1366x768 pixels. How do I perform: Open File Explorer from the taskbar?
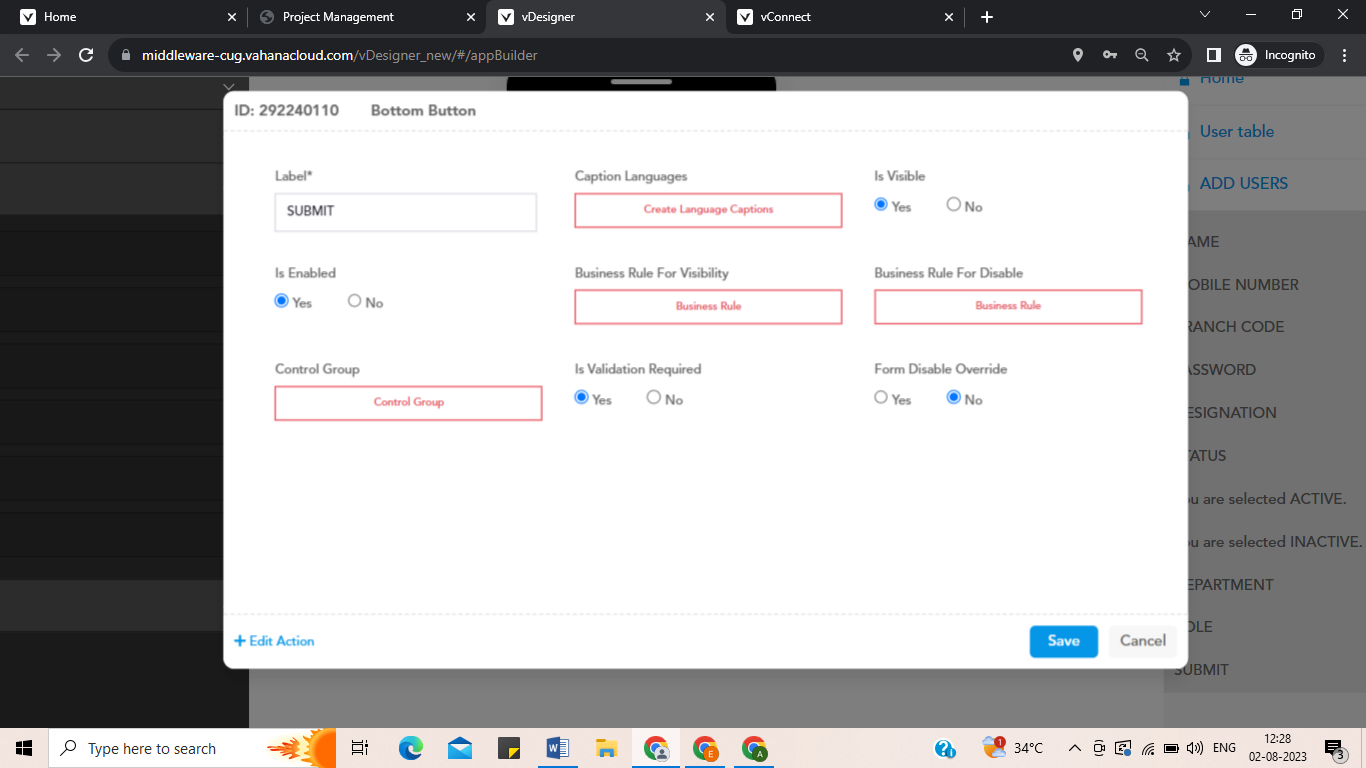pos(607,748)
